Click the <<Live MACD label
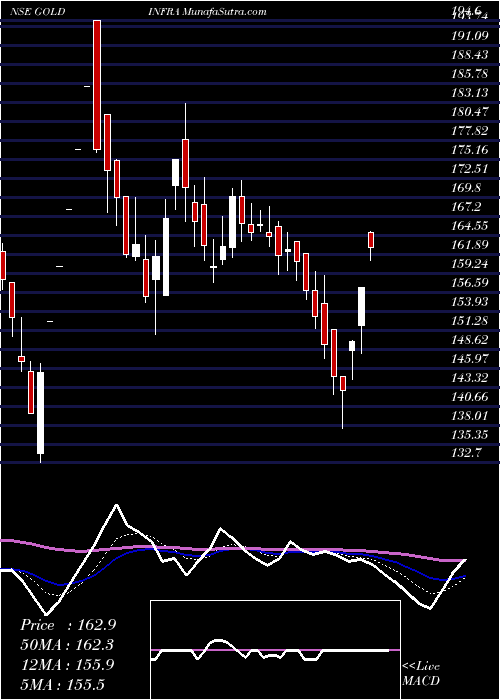Viewport: 500px width, 700px height. point(421,674)
